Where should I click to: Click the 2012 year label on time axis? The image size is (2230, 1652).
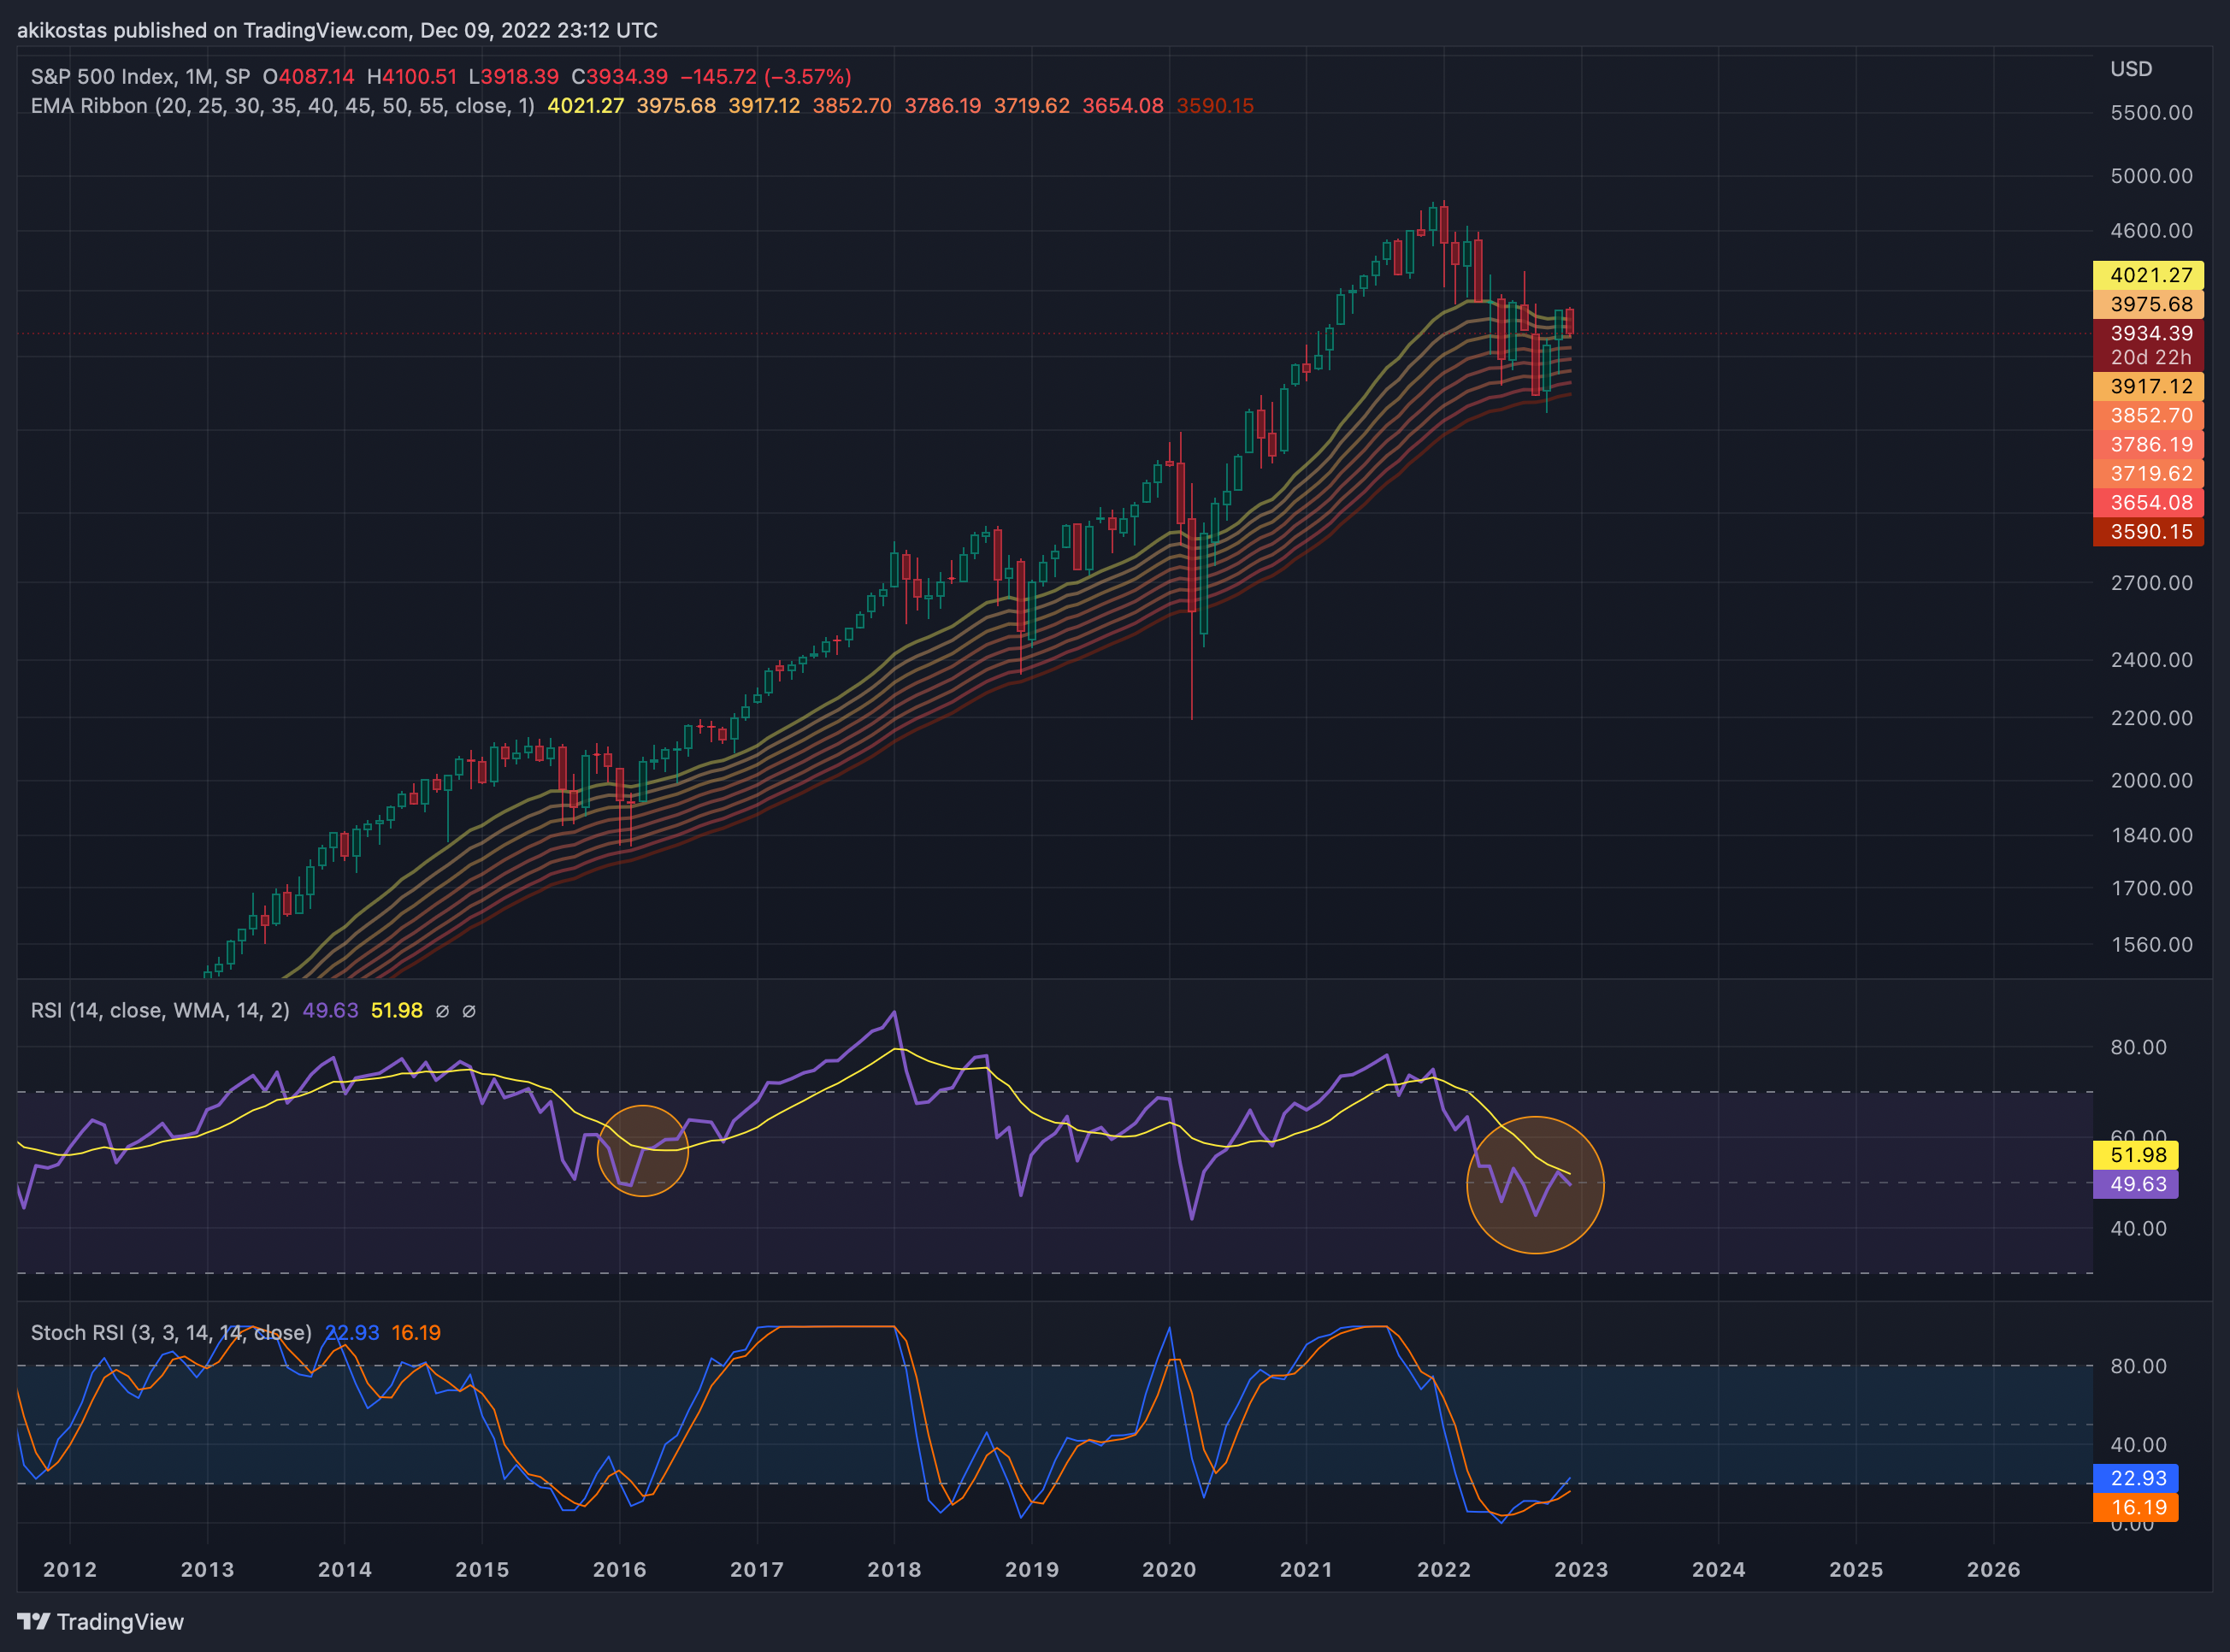click(x=70, y=1569)
